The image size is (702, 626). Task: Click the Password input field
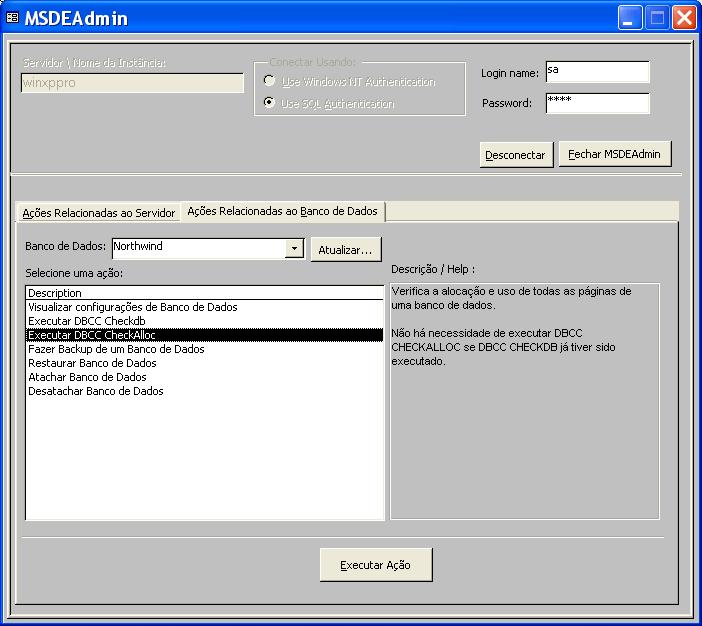[597, 103]
